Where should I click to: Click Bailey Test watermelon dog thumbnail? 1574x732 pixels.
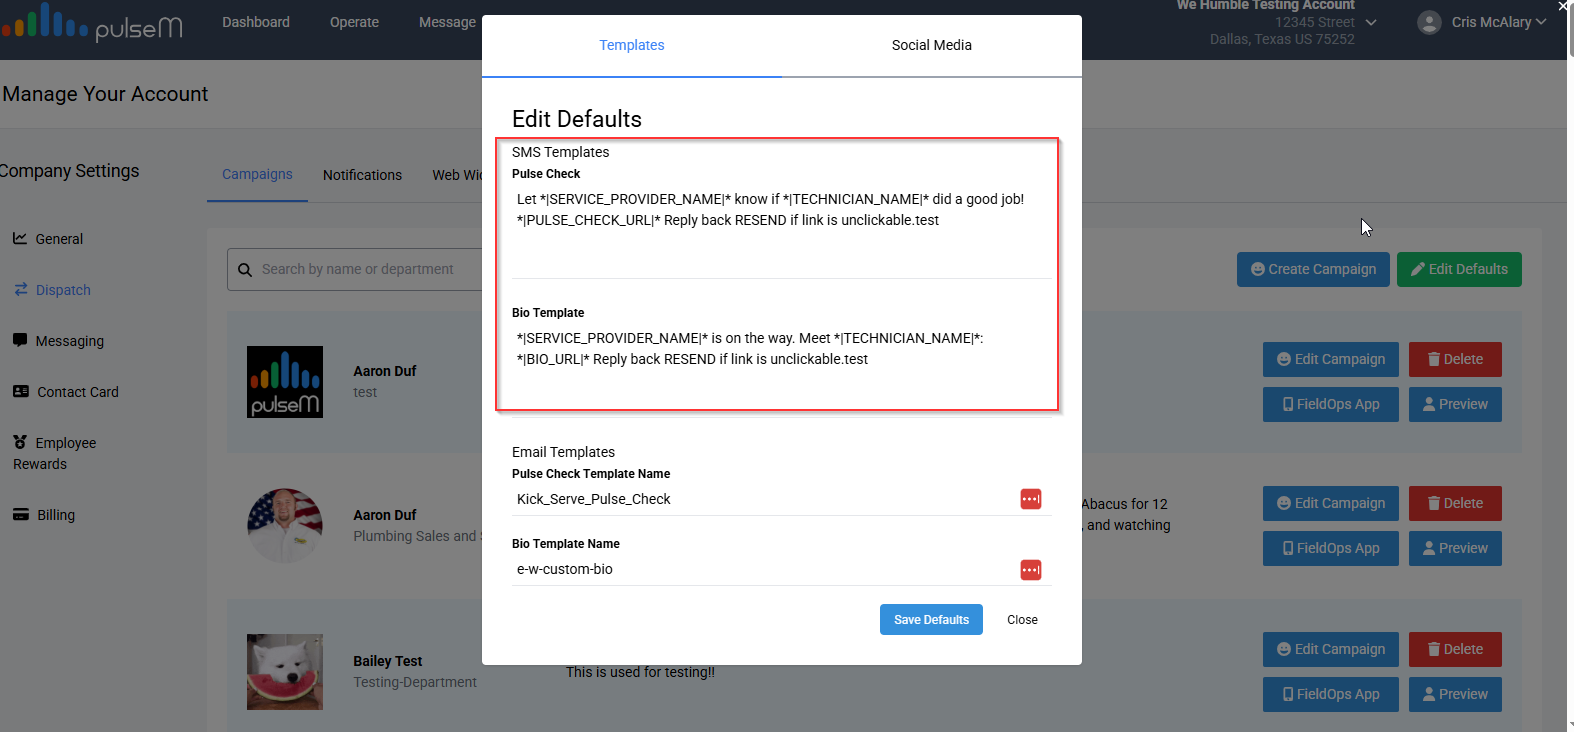285,672
